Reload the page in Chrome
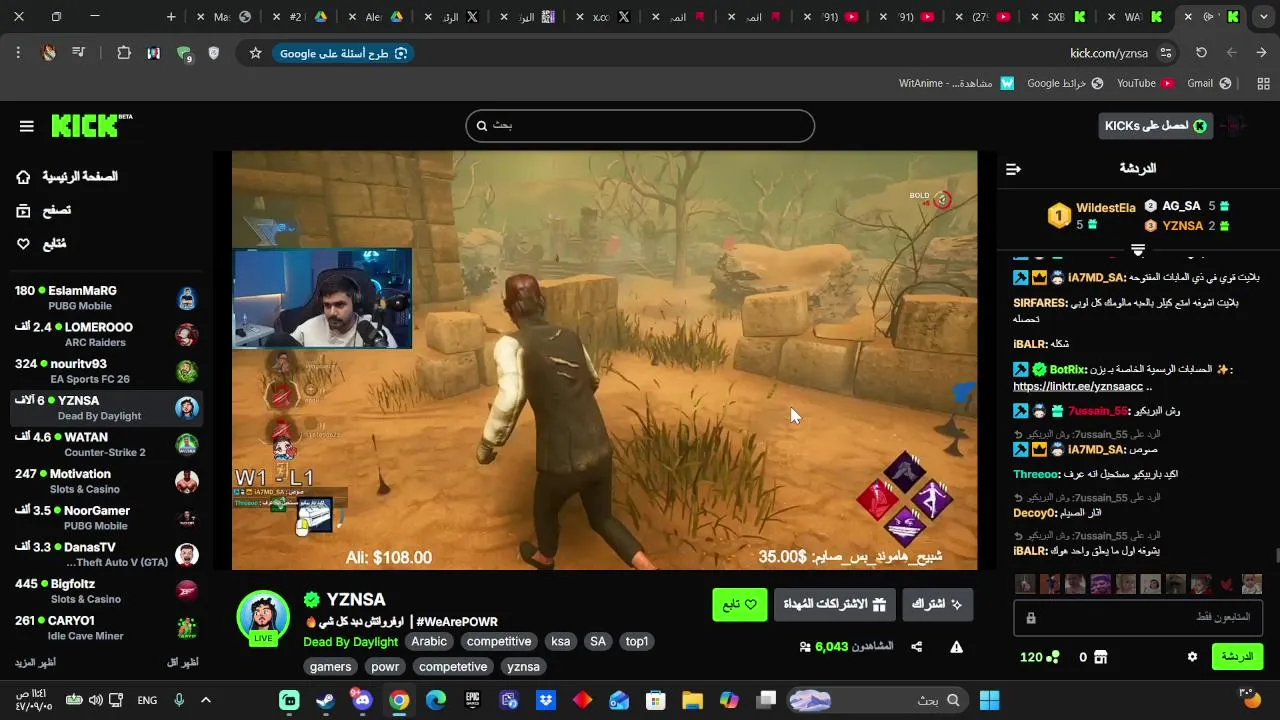The image size is (1280, 720). [1201, 53]
